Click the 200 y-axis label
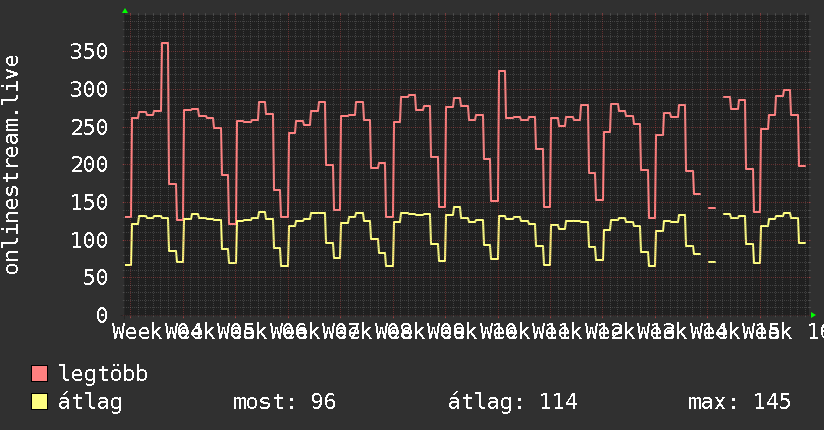 coord(89,165)
